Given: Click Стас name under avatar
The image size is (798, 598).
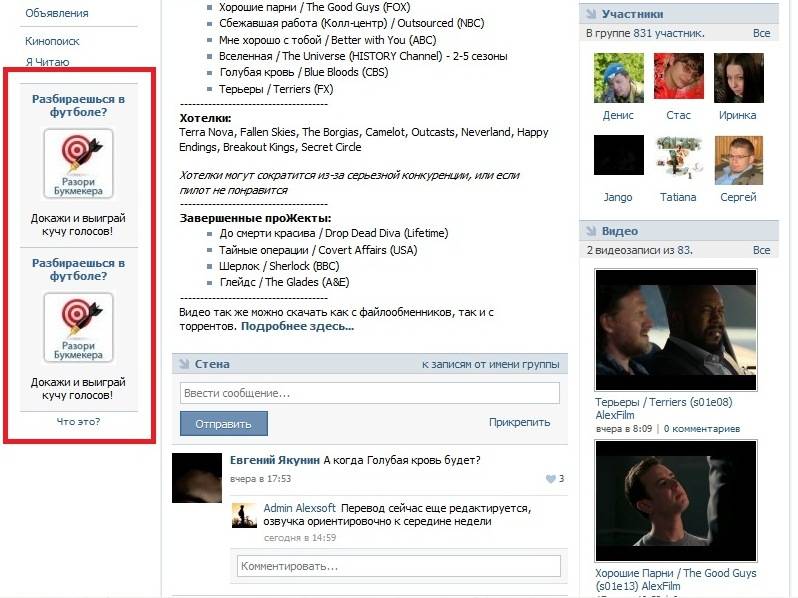Looking at the screenshot, I should point(678,115).
